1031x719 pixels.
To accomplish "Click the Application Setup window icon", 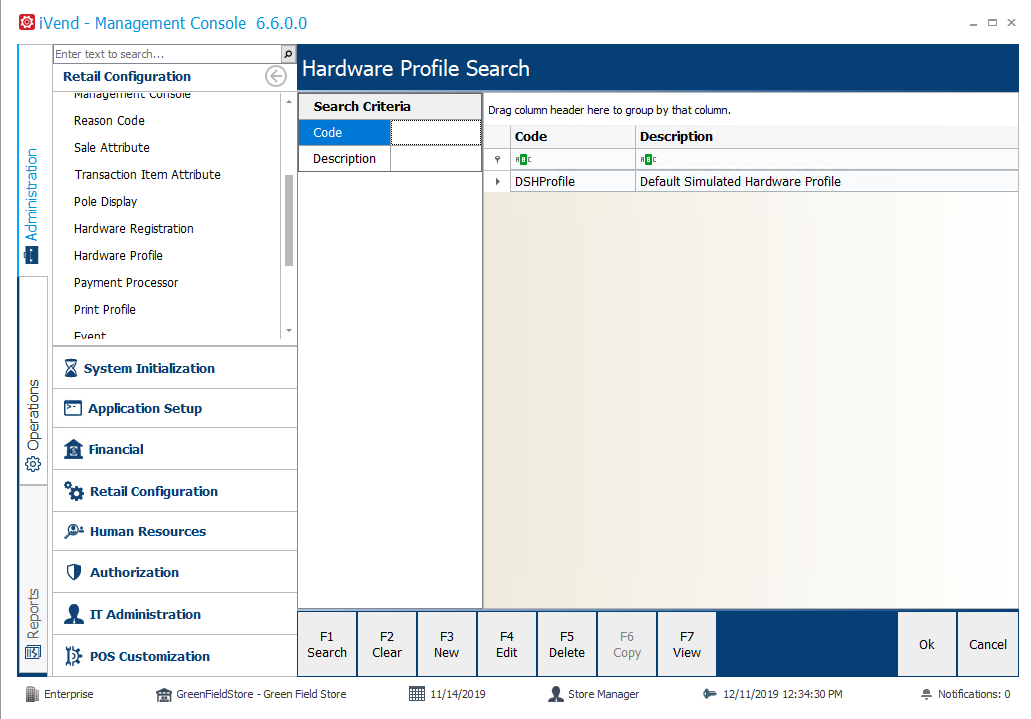I will click(72, 409).
